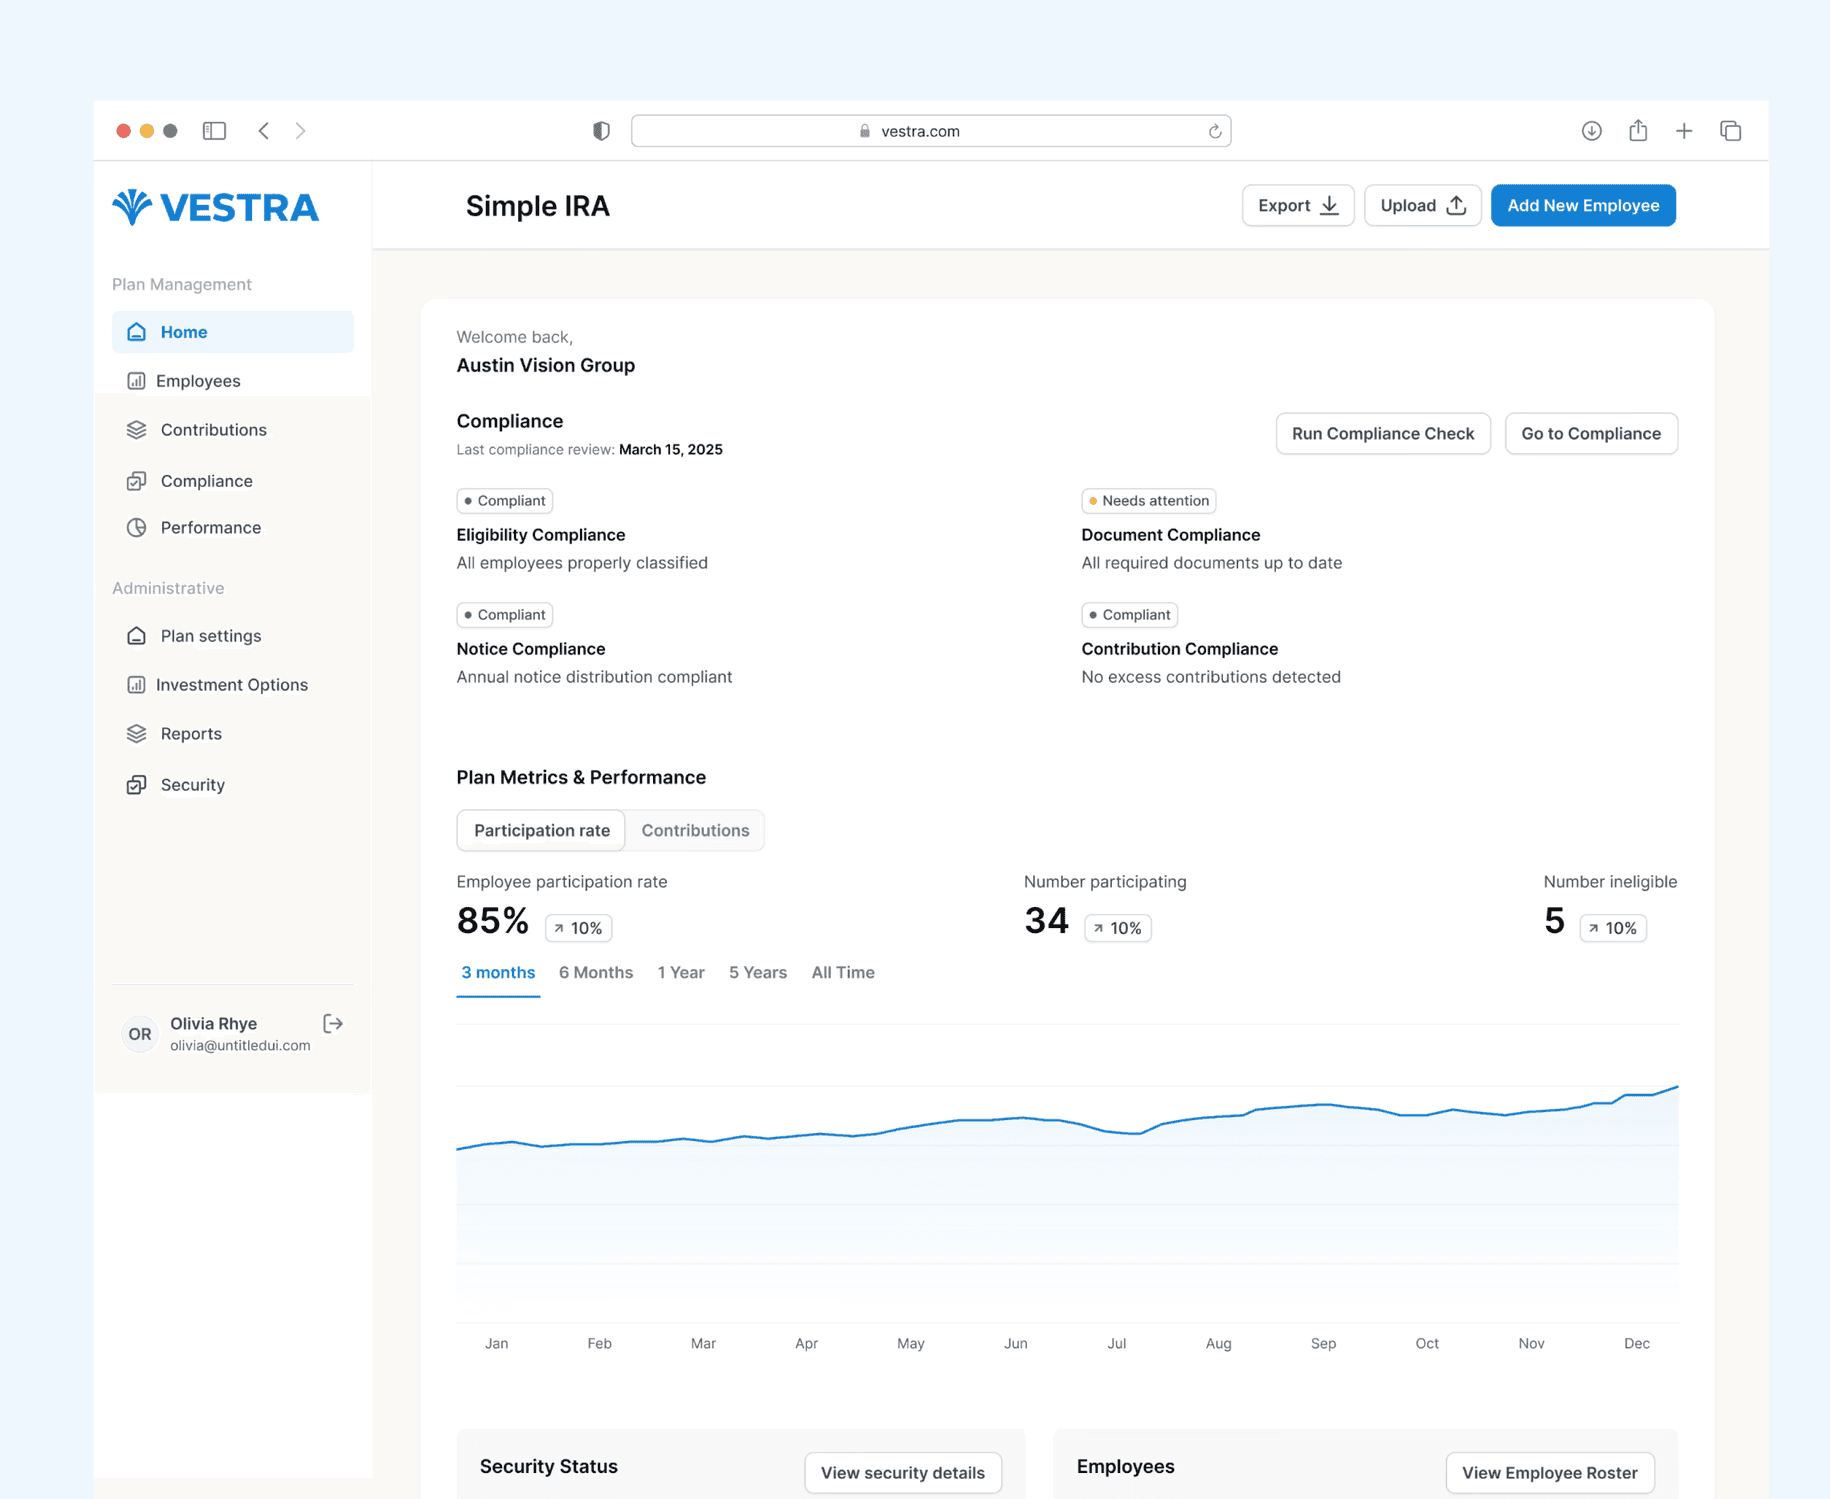The width and height of the screenshot is (1830, 1499).
Task: Click the Performance pie chart icon
Action: pyautogui.click(x=137, y=528)
